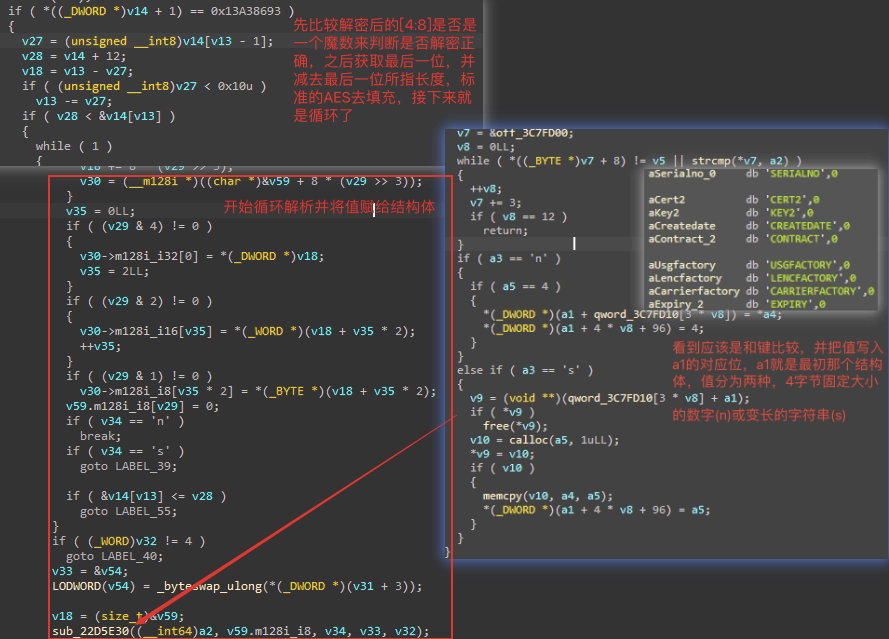Click the strcmp(*v7, a2) call

(740, 160)
